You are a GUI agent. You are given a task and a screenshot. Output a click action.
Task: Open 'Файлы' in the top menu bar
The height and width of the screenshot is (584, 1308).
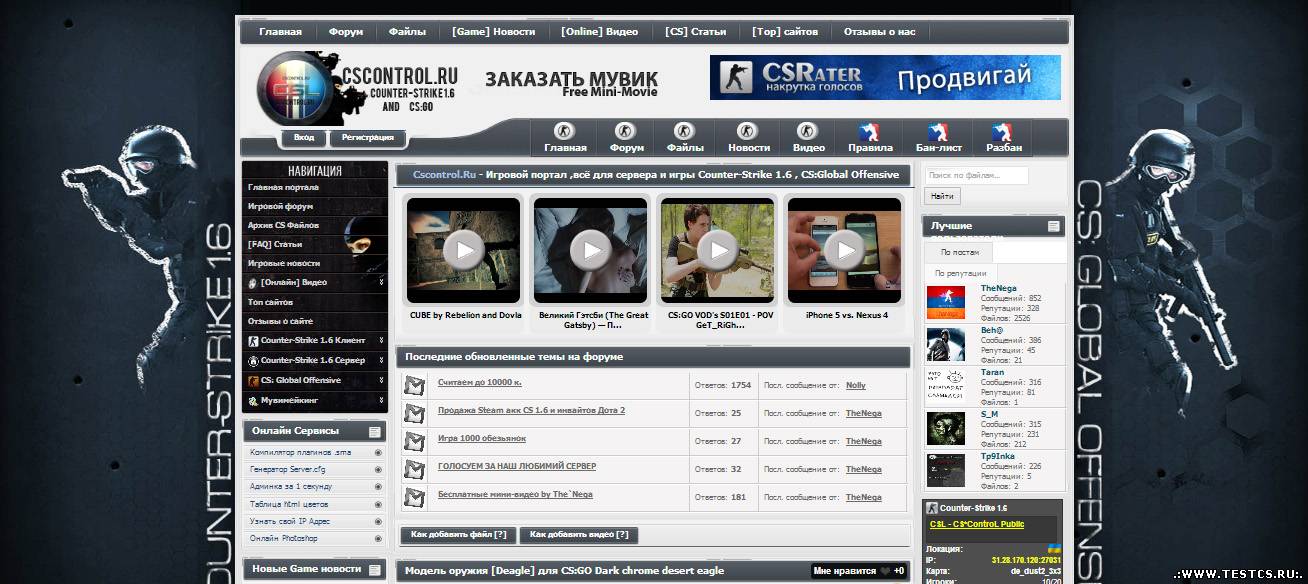407,32
